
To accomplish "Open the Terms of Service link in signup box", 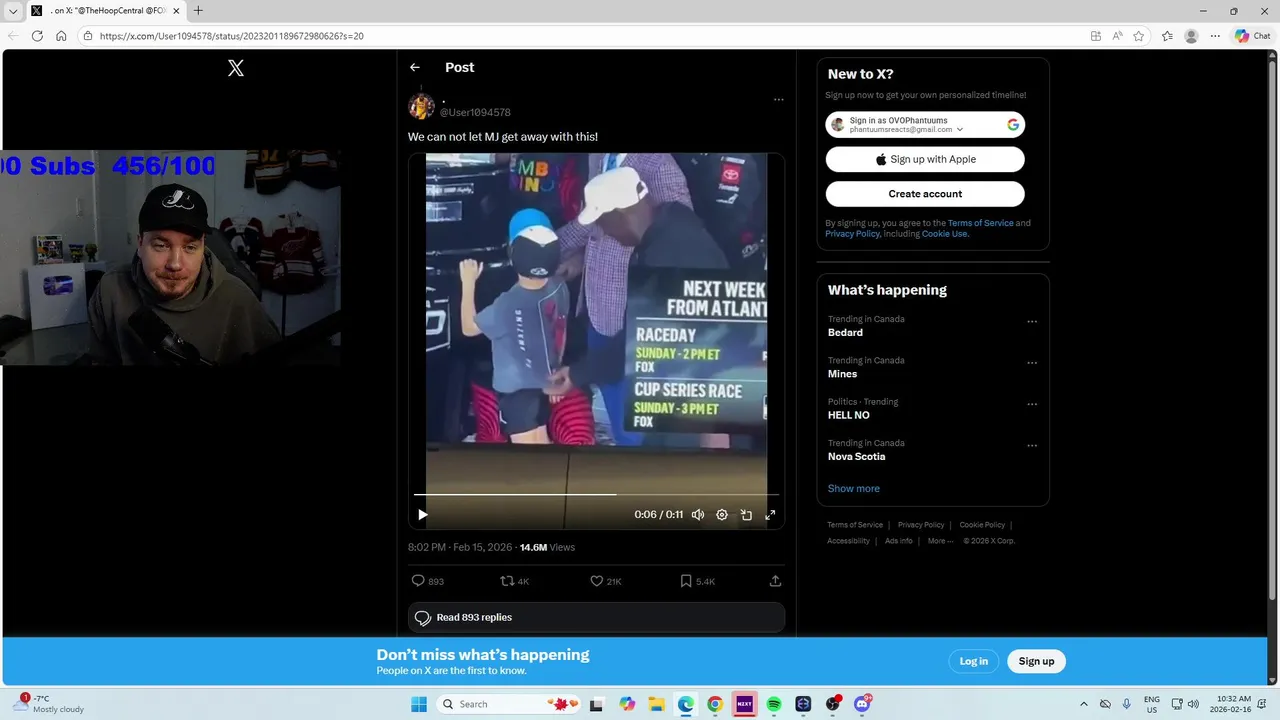I will pyautogui.click(x=980, y=223).
